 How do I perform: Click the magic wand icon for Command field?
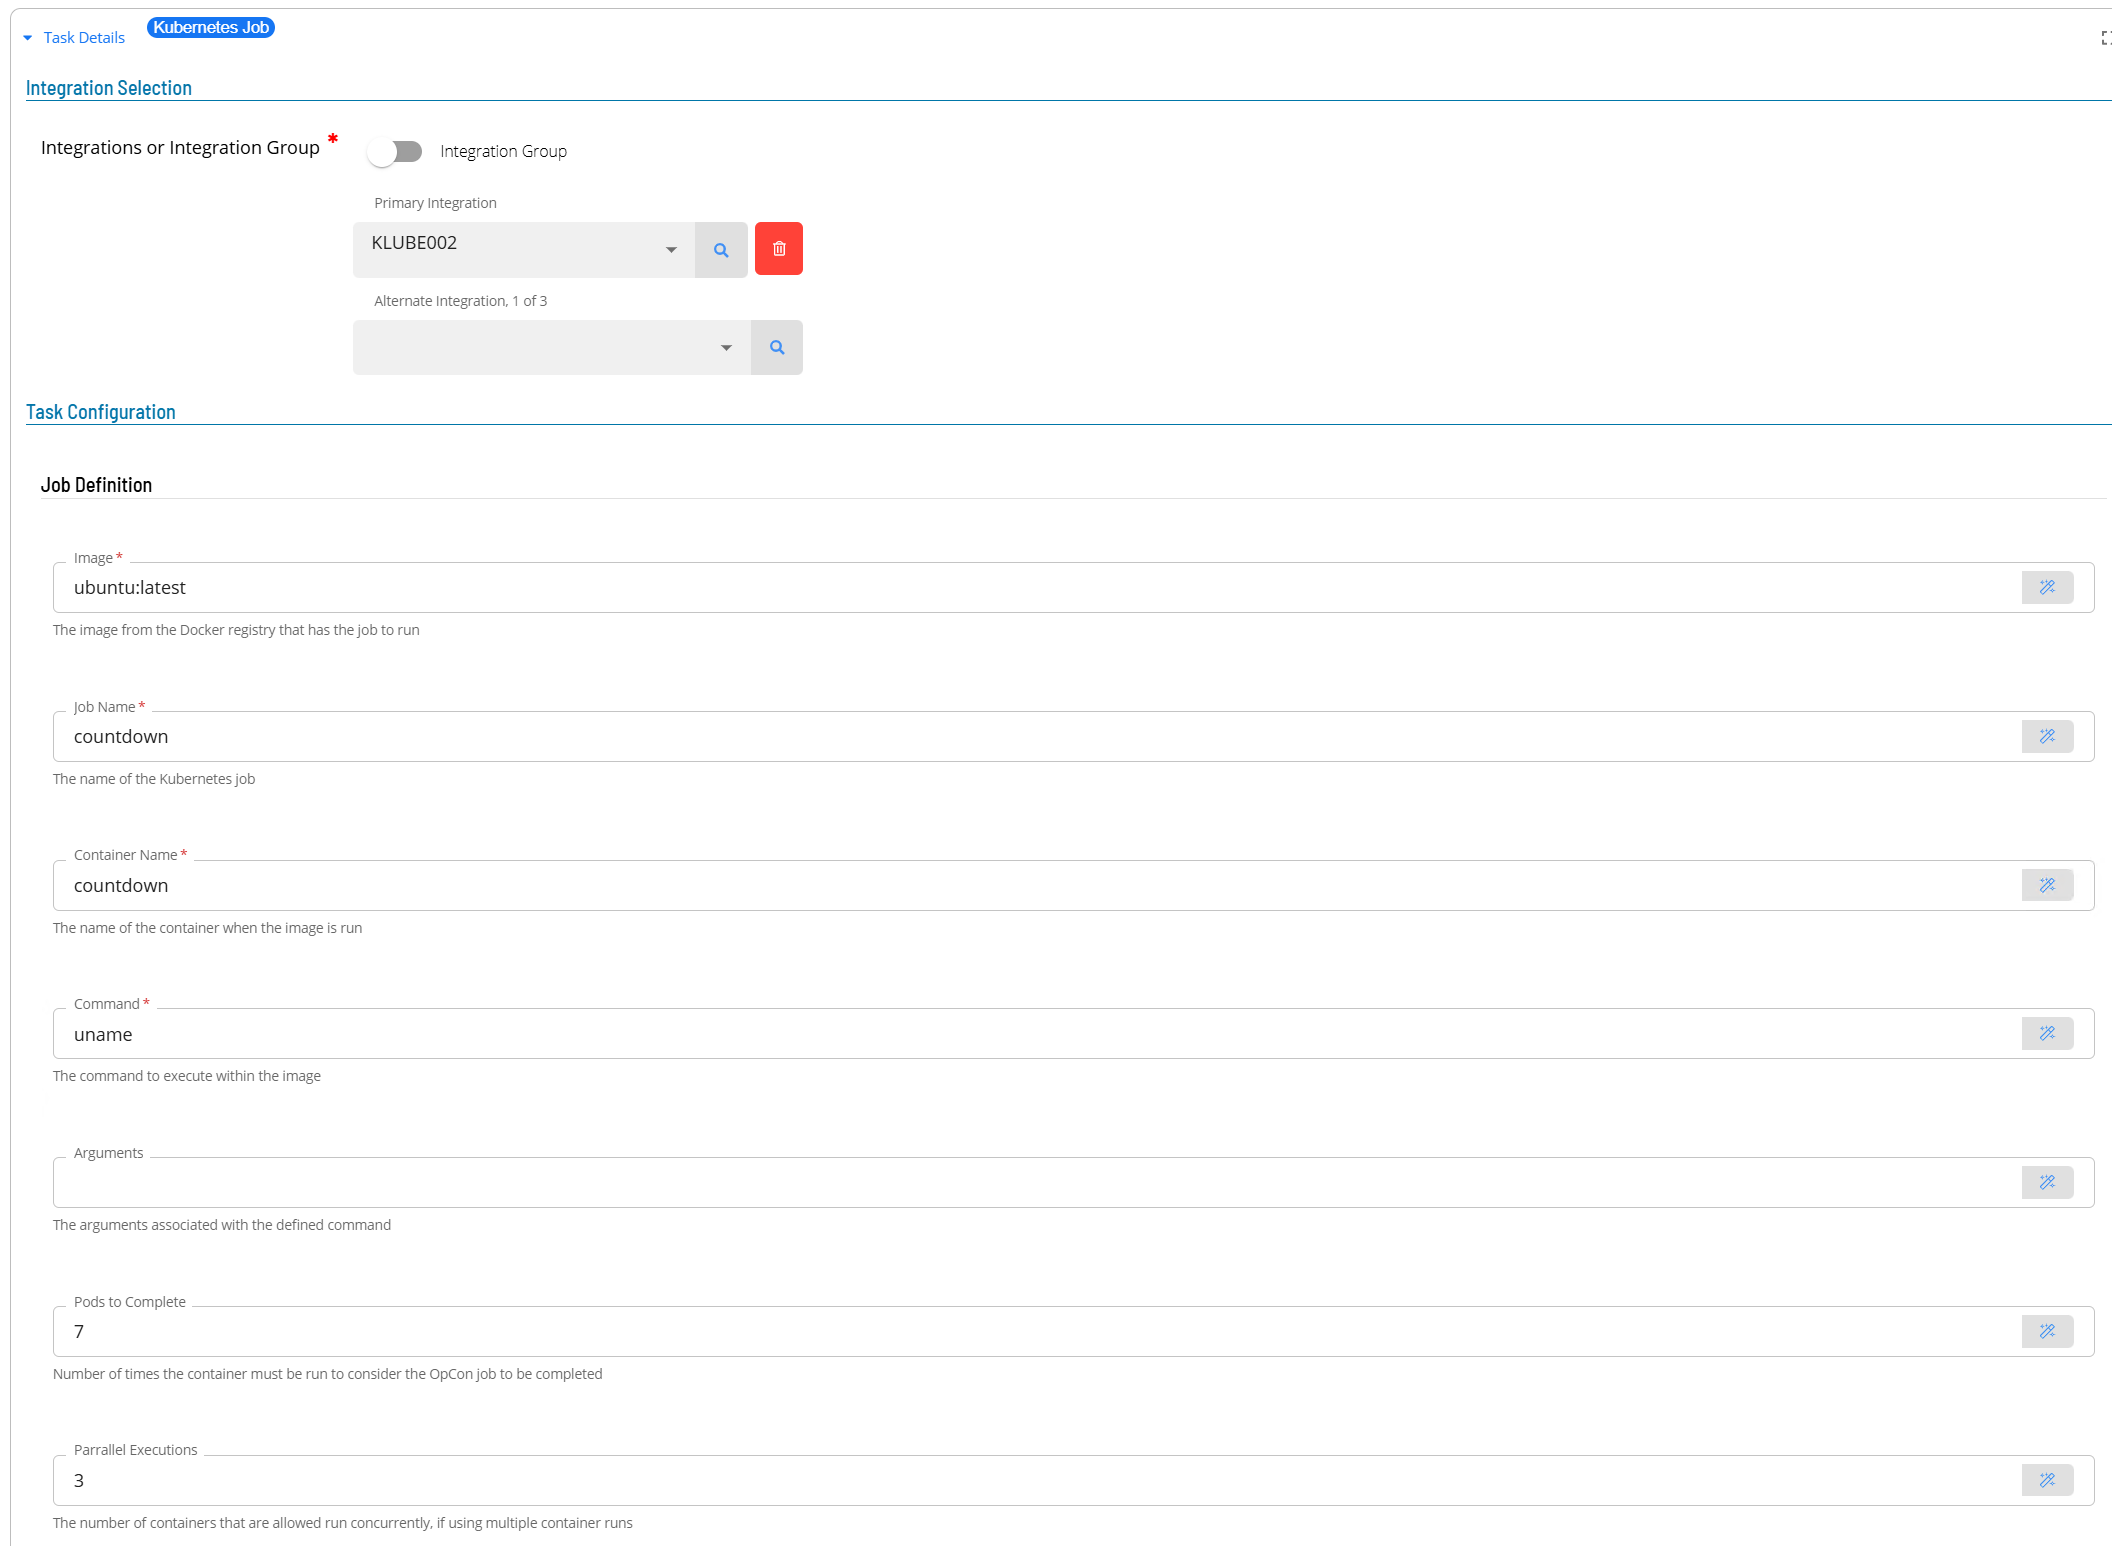click(2047, 1033)
